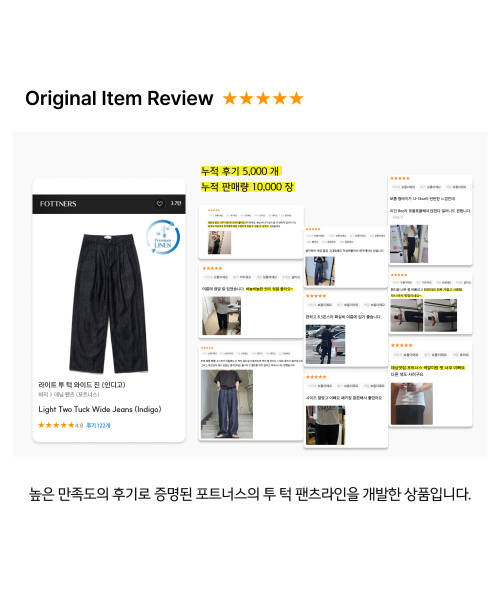Click the highlighted 5,000 cumulative reviews text
The height and width of the screenshot is (600, 500).
[x=241, y=171]
